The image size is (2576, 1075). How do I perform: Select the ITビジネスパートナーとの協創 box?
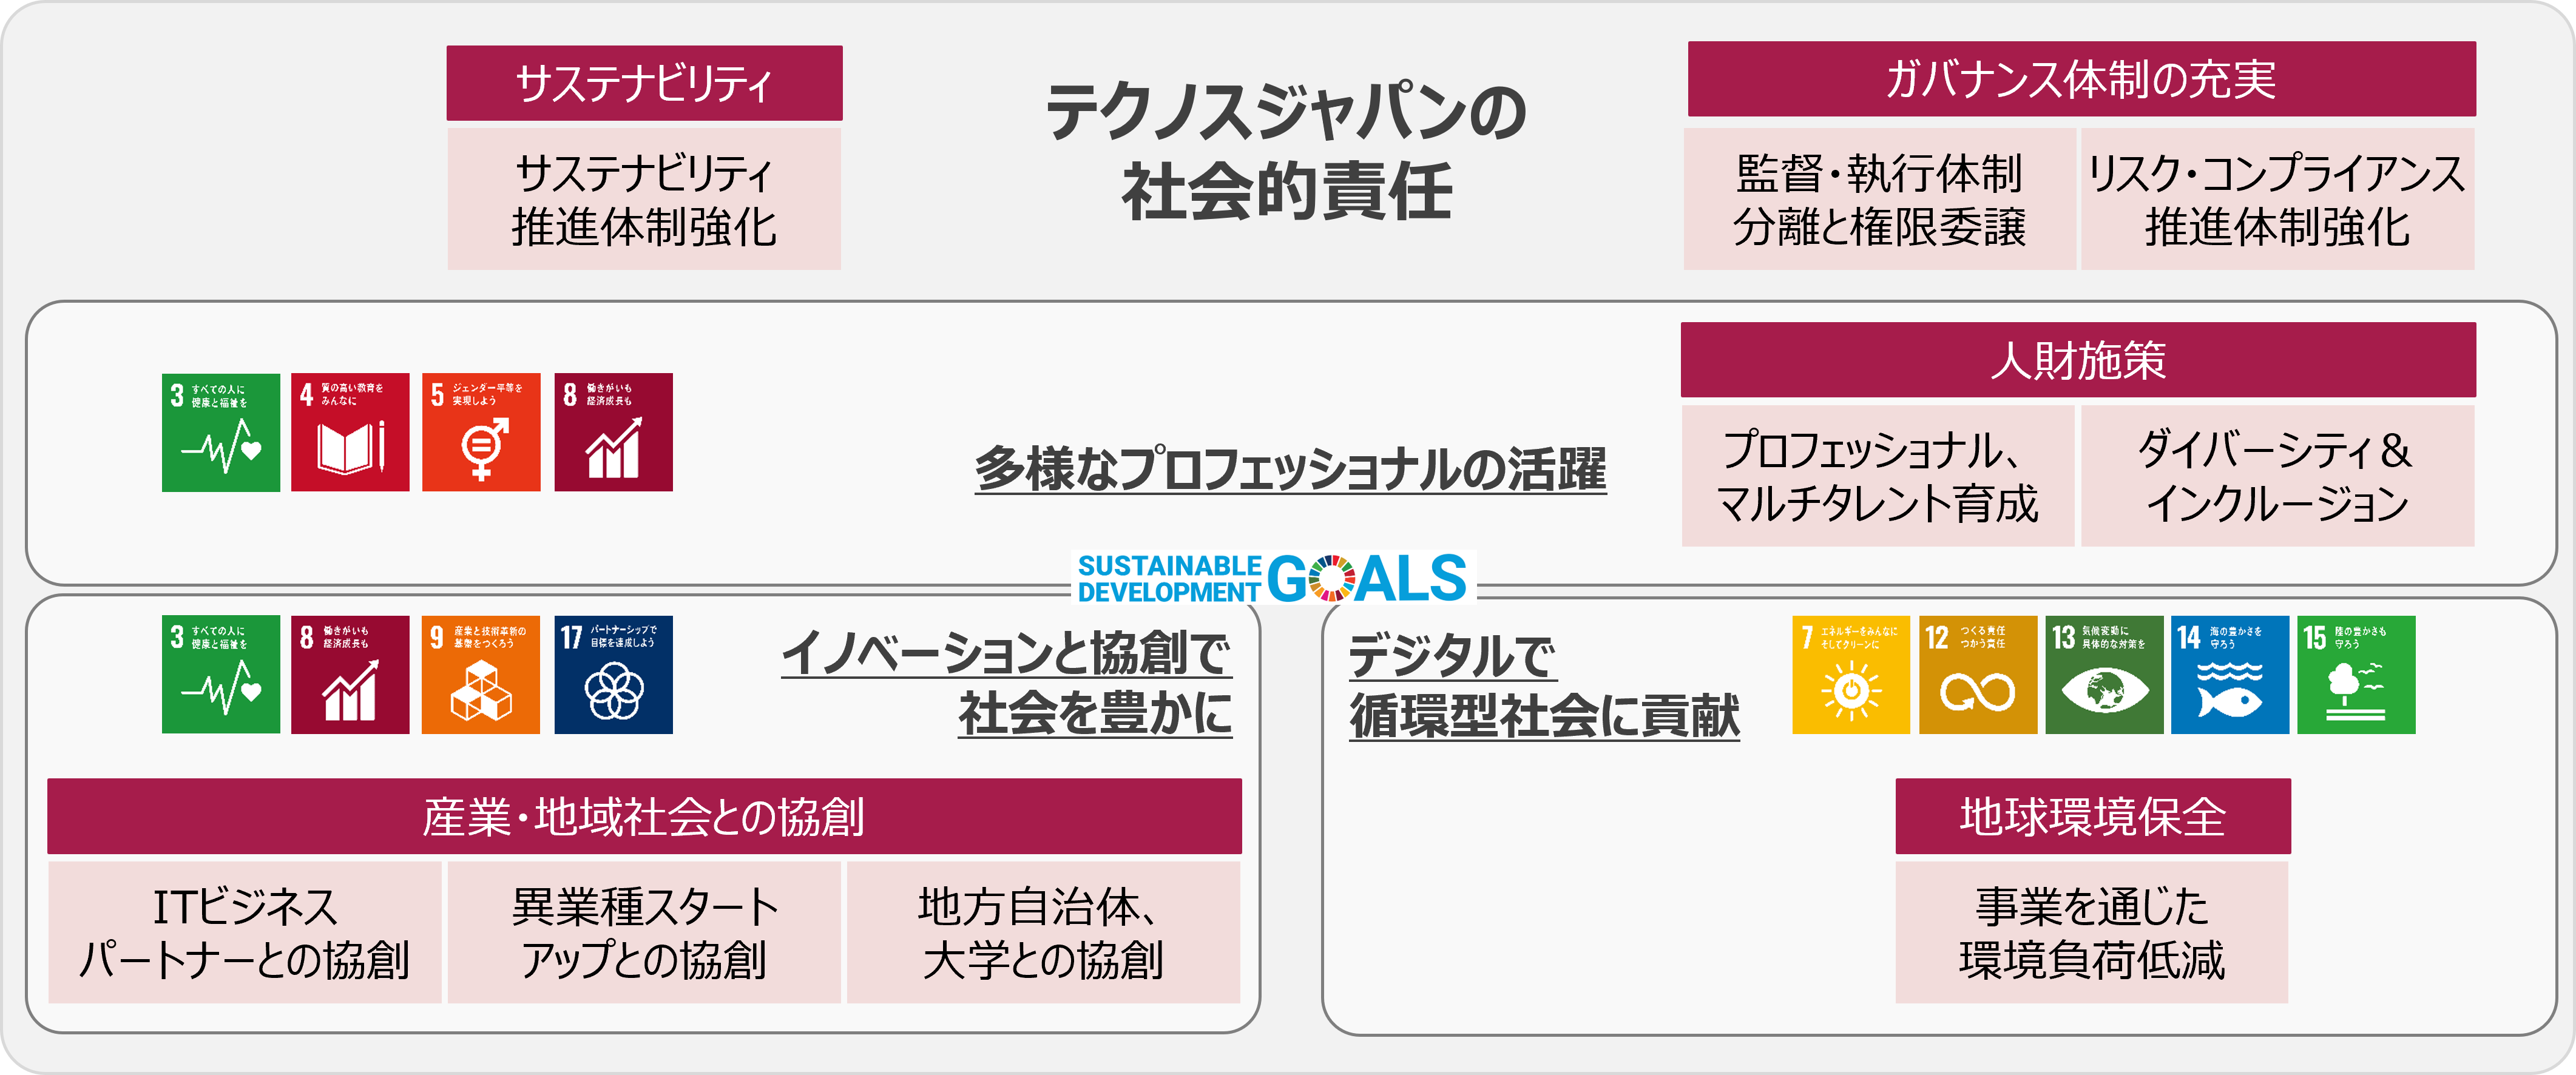point(245,933)
